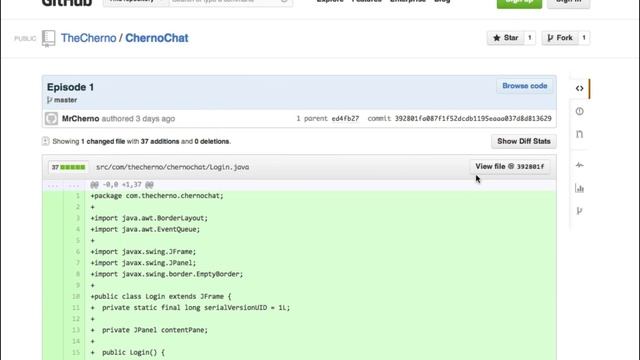Click the Browse code button
Screen dimensions: 640x360
pos(524,86)
